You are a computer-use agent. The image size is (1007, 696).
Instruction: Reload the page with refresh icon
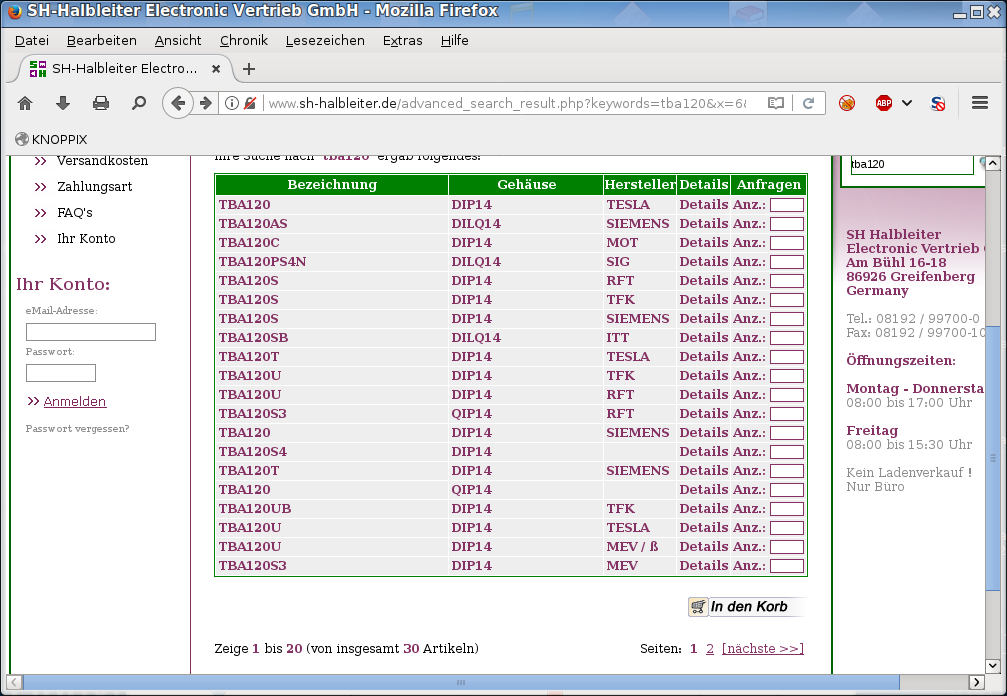pos(809,103)
